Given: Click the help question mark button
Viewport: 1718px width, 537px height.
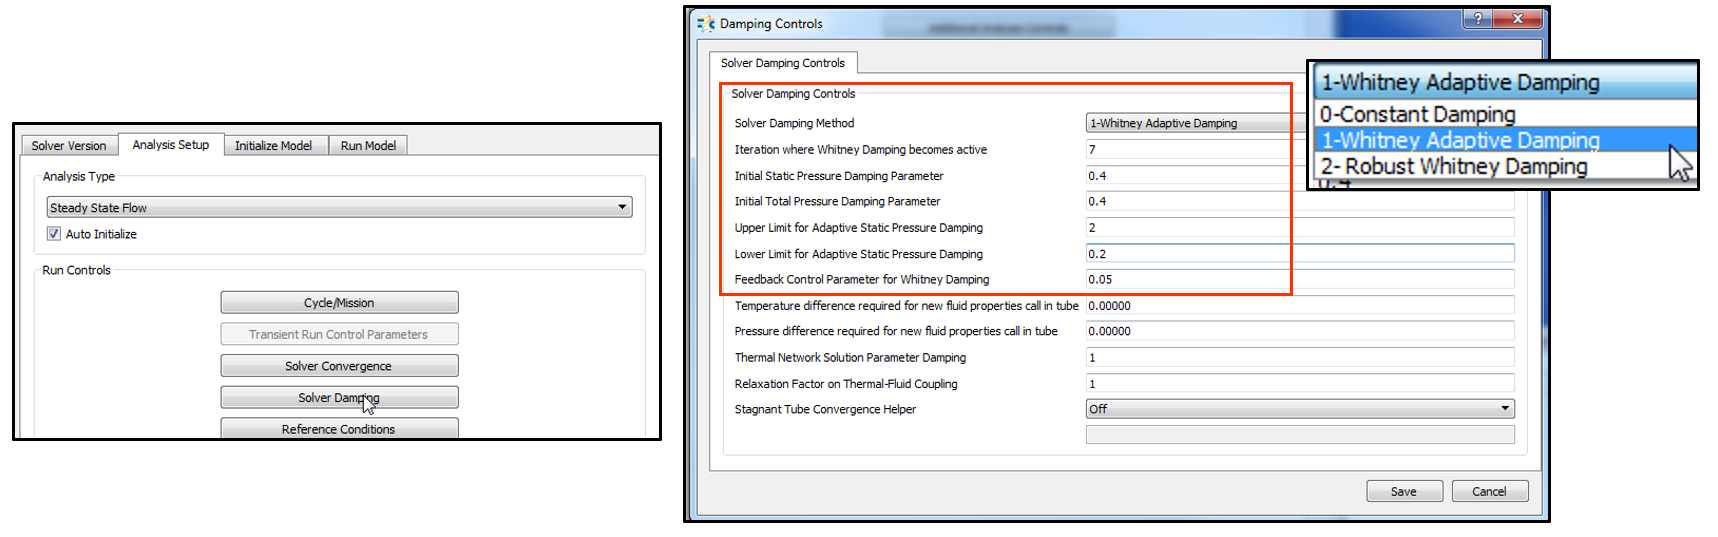Looking at the screenshot, I should pyautogui.click(x=1476, y=19).
